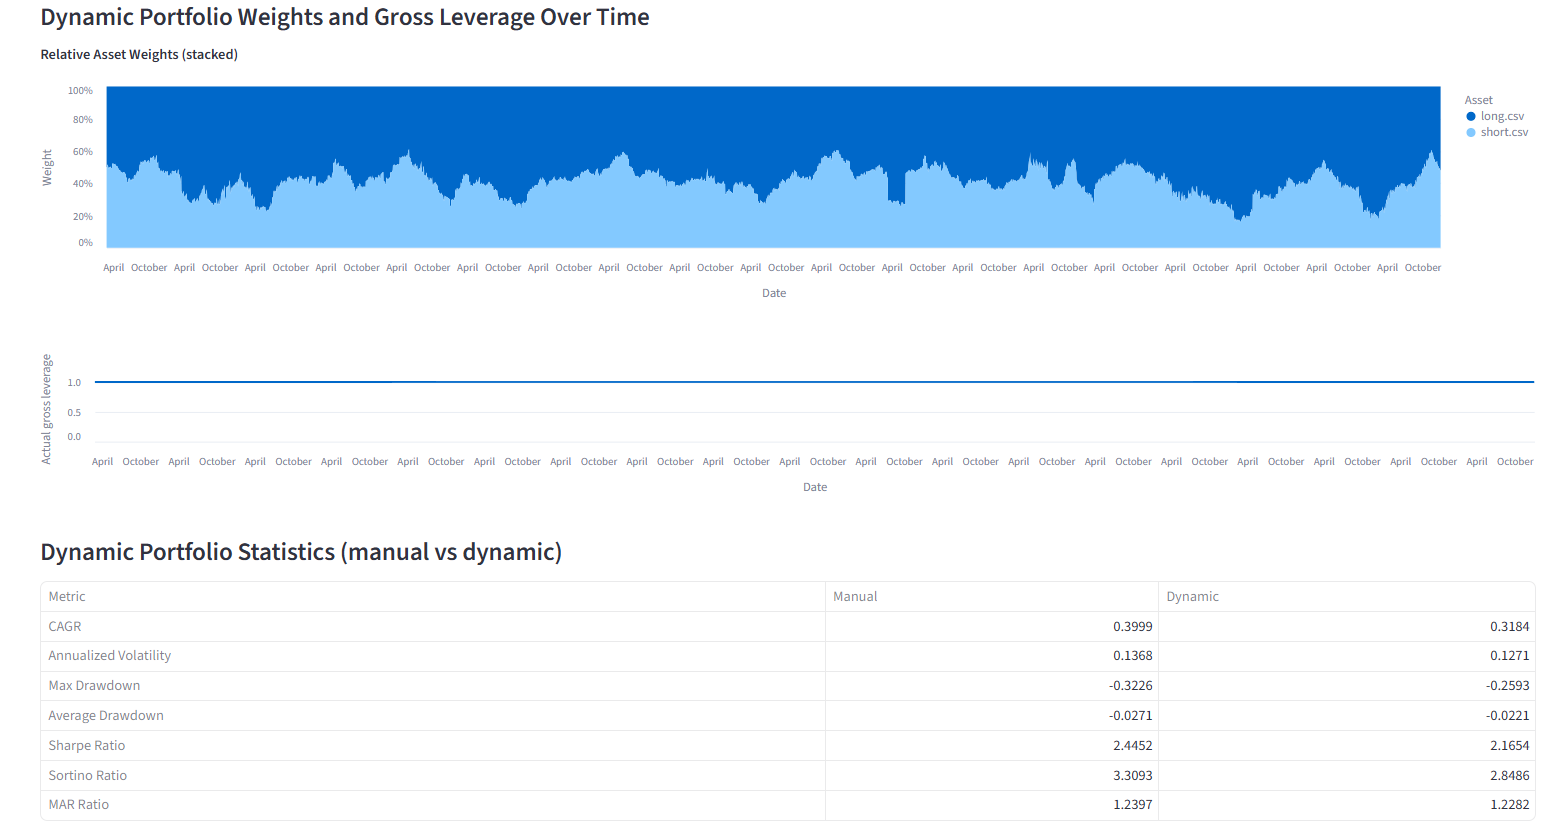Select the Average Drawdown metric cell
The image size is (1550, 829).
[433, 715]
